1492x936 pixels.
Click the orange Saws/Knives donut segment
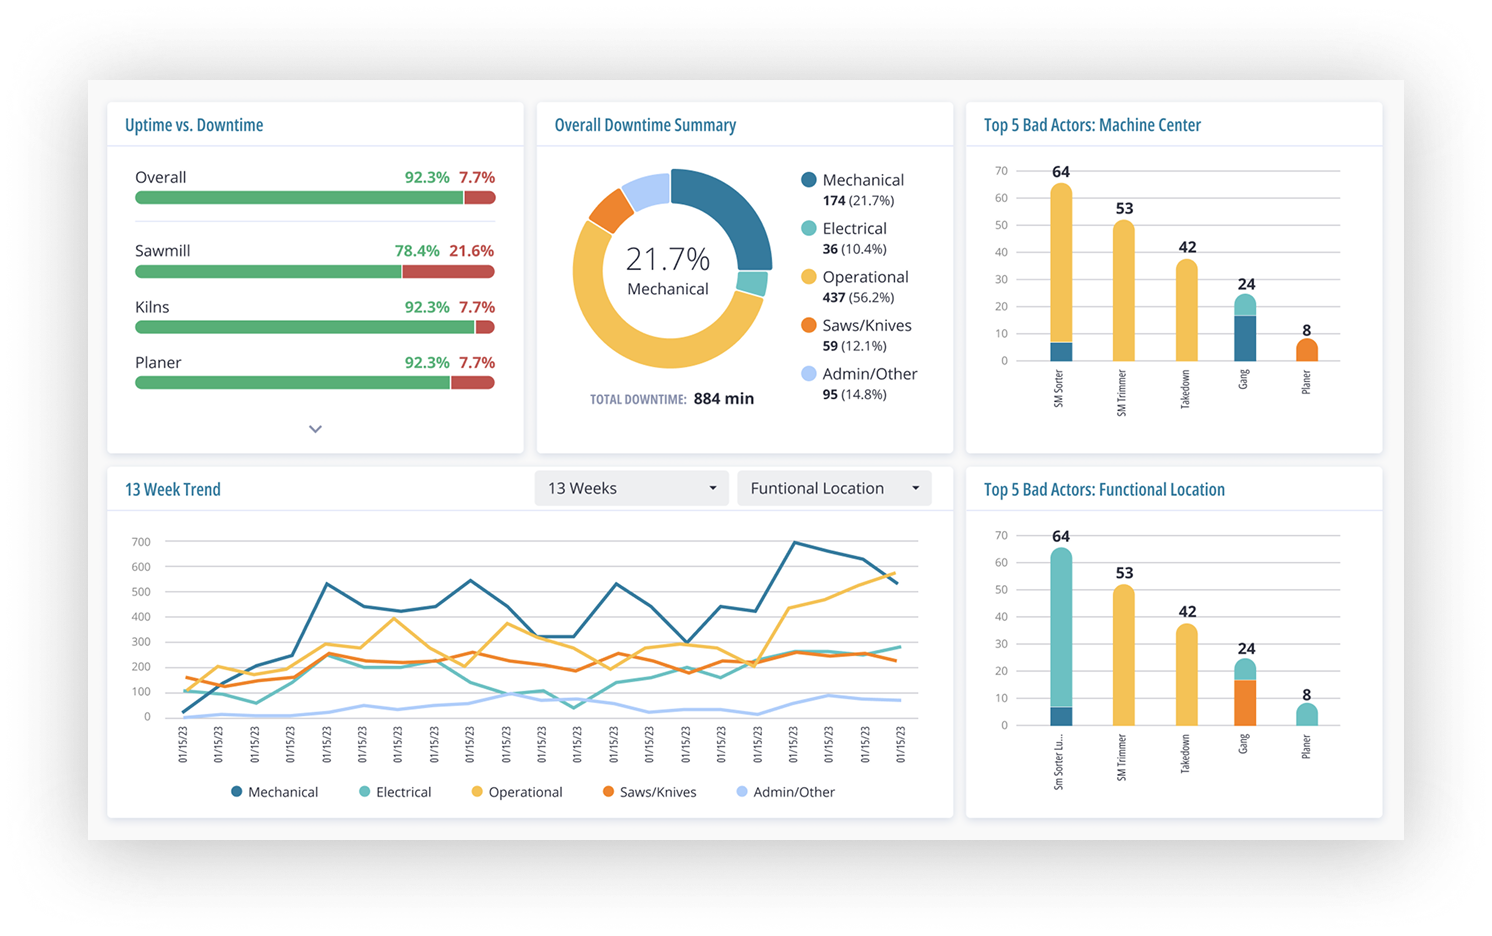(x=610, y=210)
